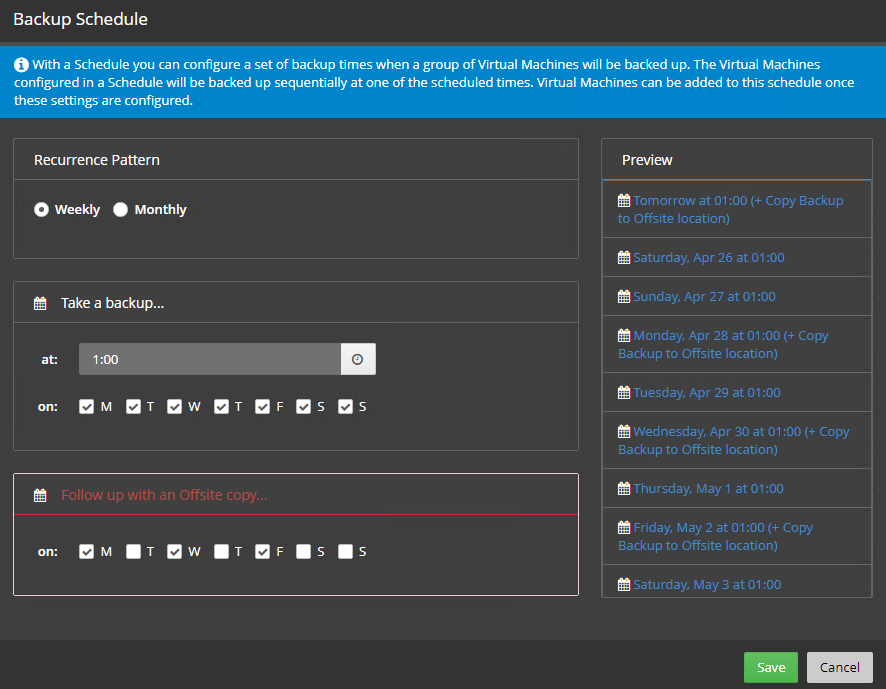This screenshot has height=689, width=886.
Task: Select the Weekly recurrence pattern
Action: [41, 209]
